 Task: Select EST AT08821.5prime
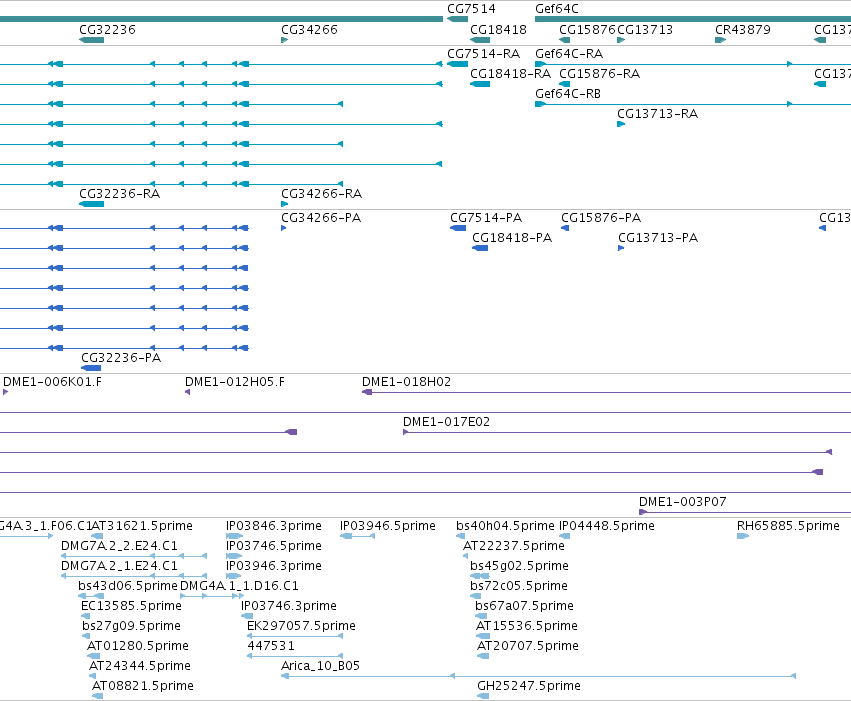(143, 686)
